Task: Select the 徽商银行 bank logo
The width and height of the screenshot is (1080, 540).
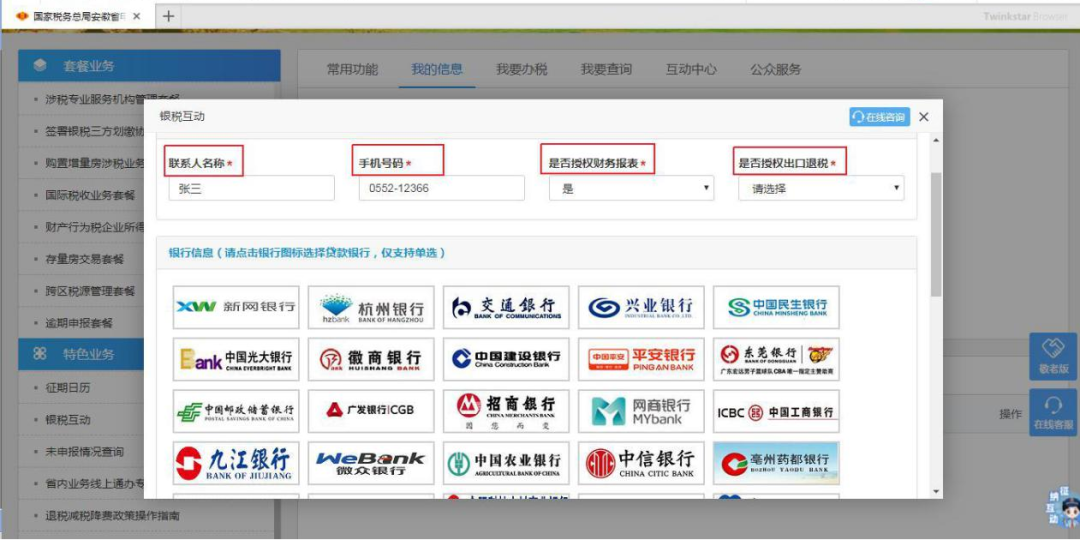Action: pyautogui.click(x=371, y=359)
